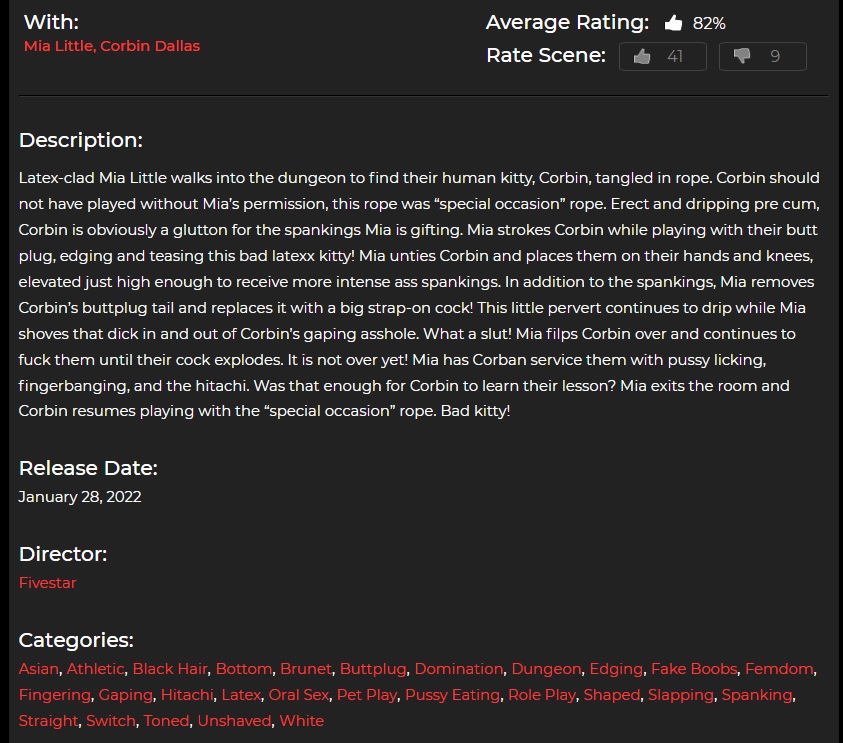The image size is (843, 743).
Task: Open director Fivestar's page
Action: pos(47,582)
